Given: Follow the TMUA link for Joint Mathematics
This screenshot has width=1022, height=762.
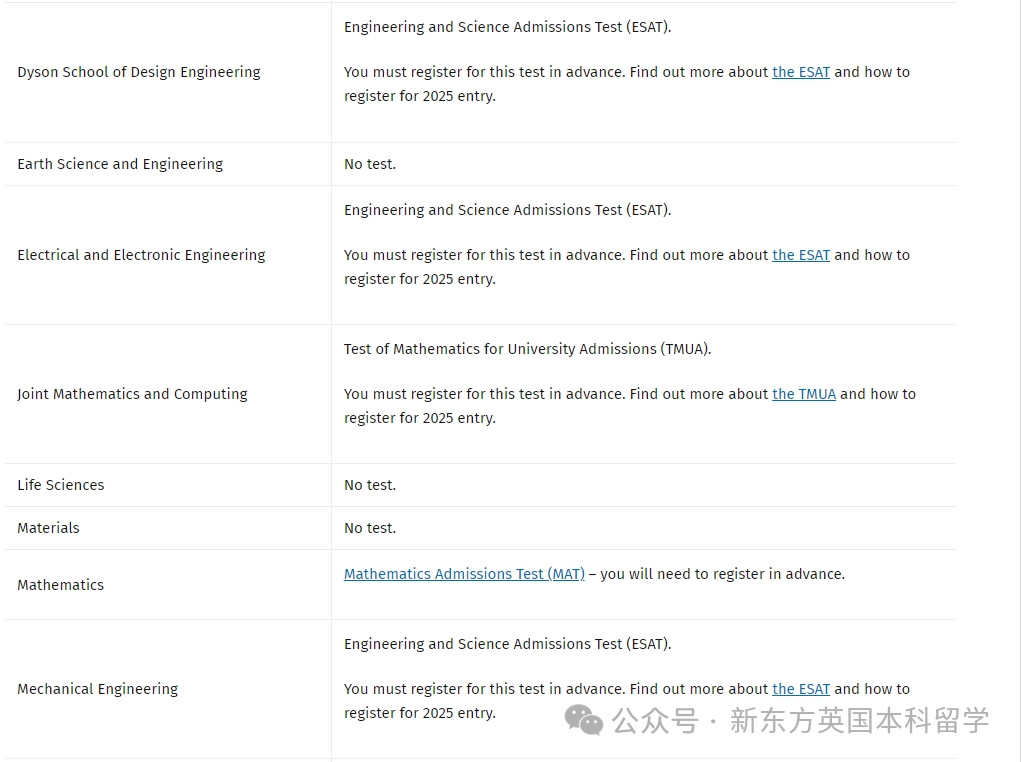Looking at the screenshot, I should coord(804,394).
